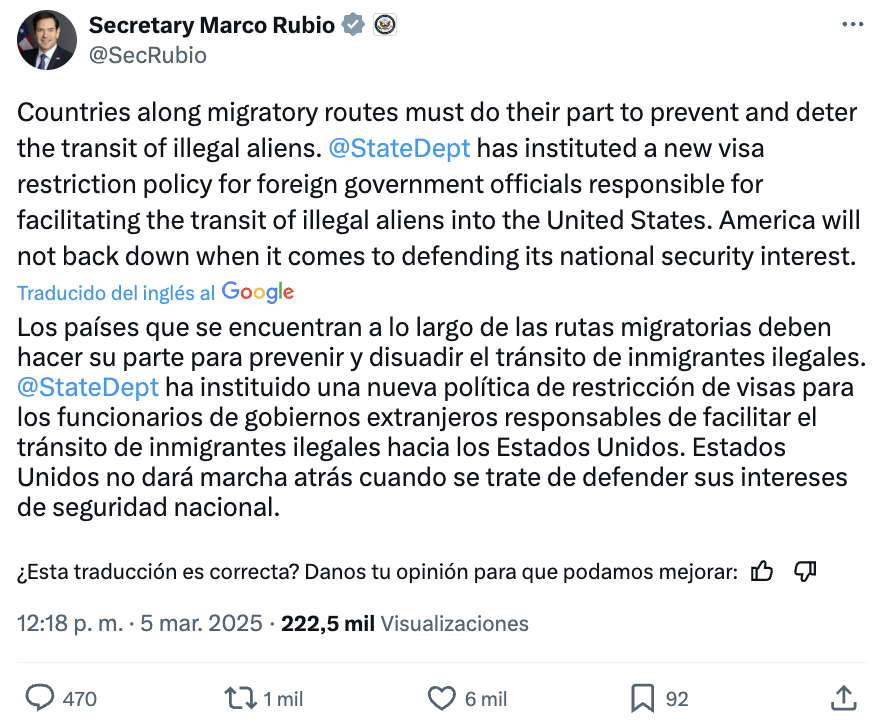Click the 470 replies count

pos(80,699)
